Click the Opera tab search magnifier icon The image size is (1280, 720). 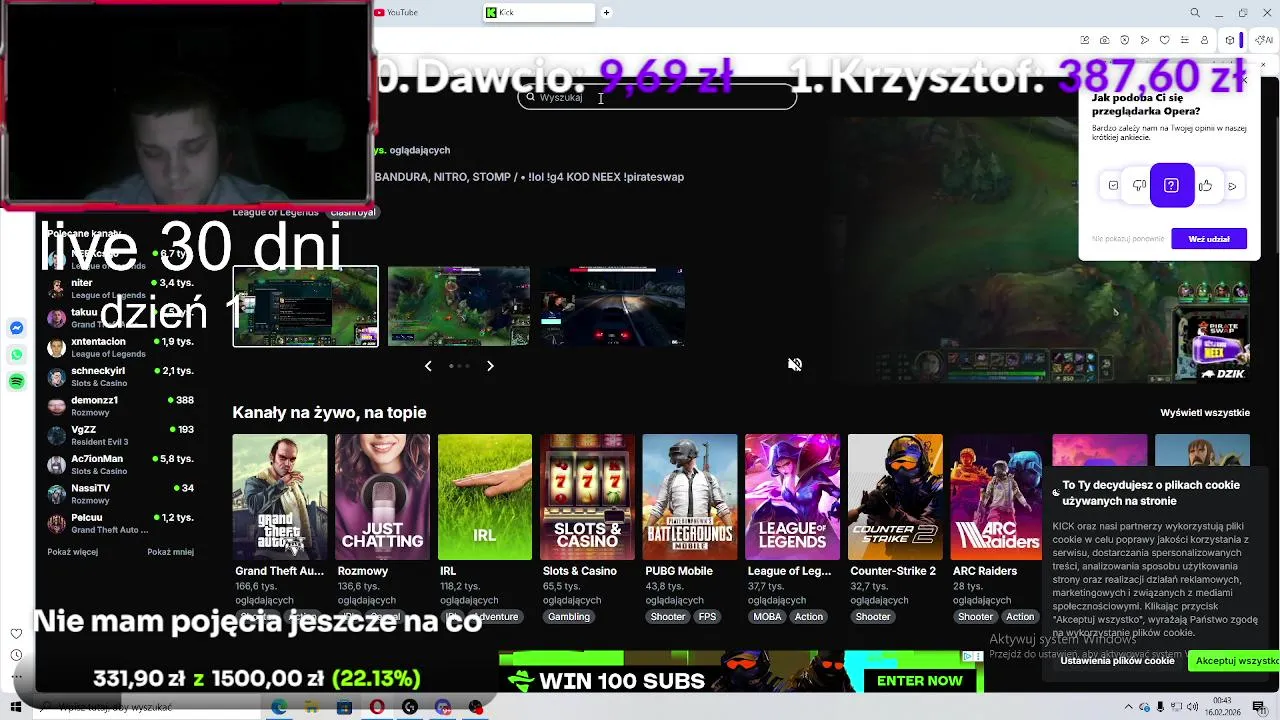click(x=1195, y=13)
